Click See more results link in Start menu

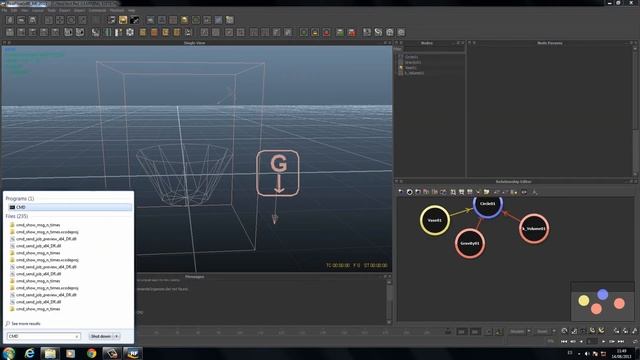(25, 324)
